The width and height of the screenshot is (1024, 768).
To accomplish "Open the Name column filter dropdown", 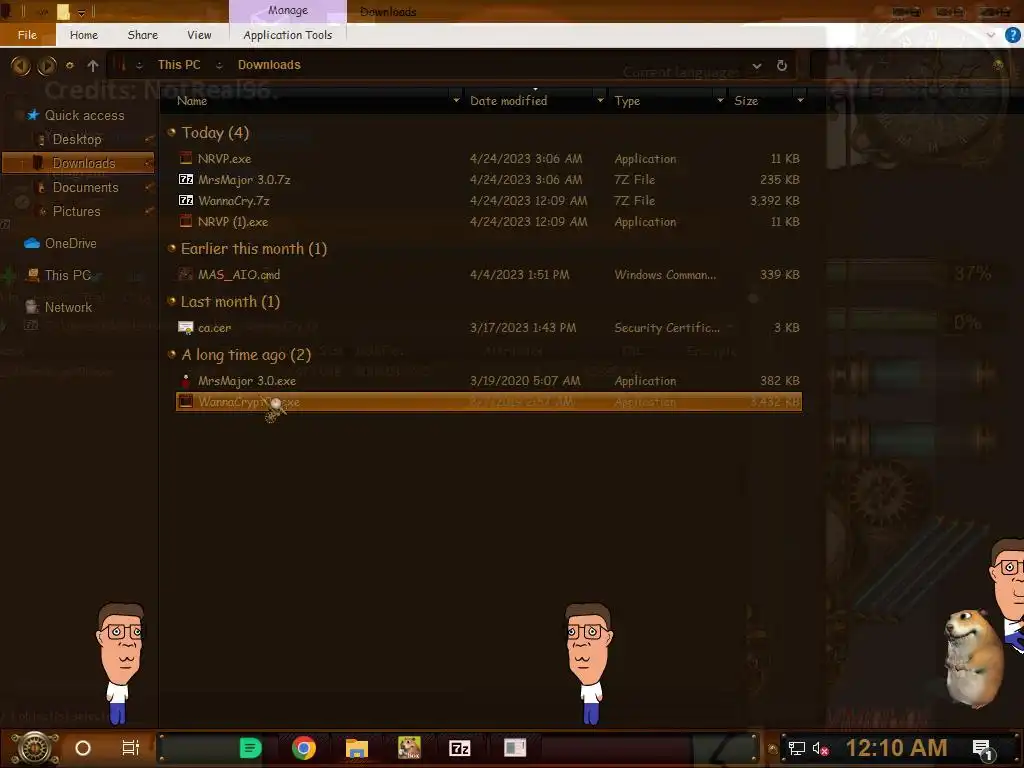I will click(456, 101).
